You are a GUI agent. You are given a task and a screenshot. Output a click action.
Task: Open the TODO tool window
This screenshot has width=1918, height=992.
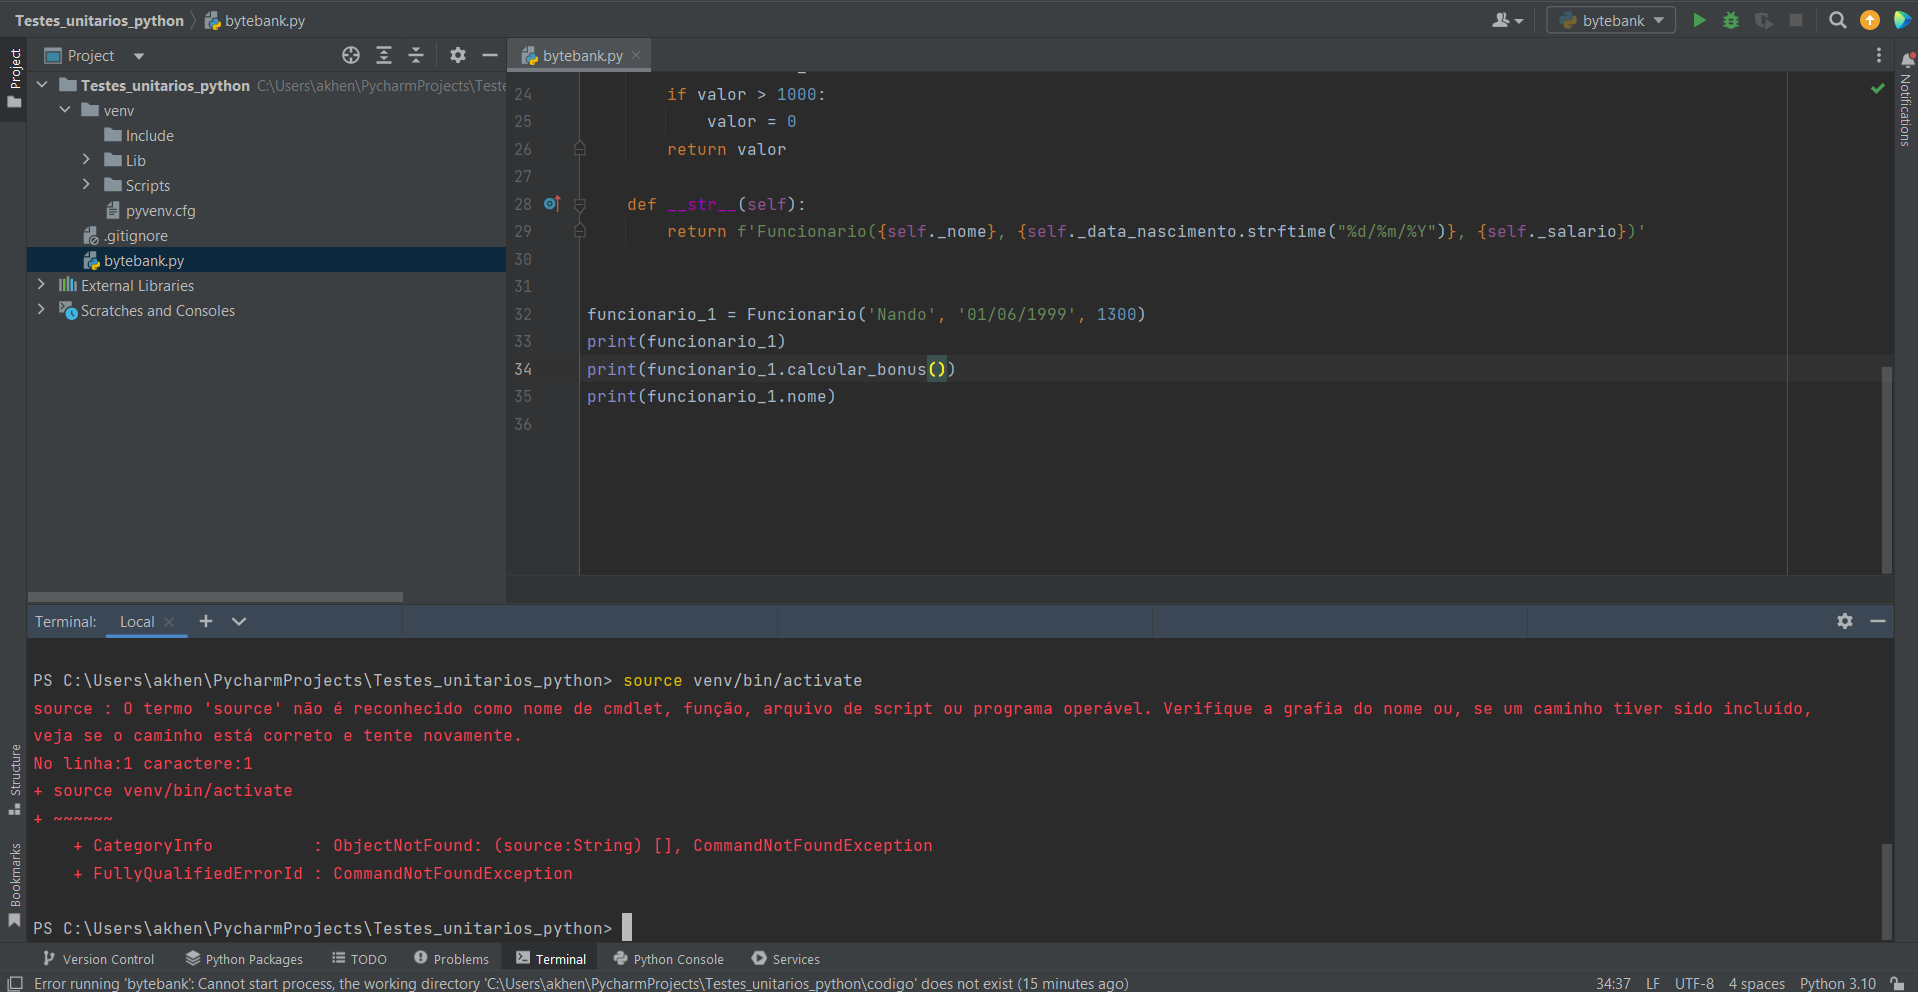pos(359,958)
